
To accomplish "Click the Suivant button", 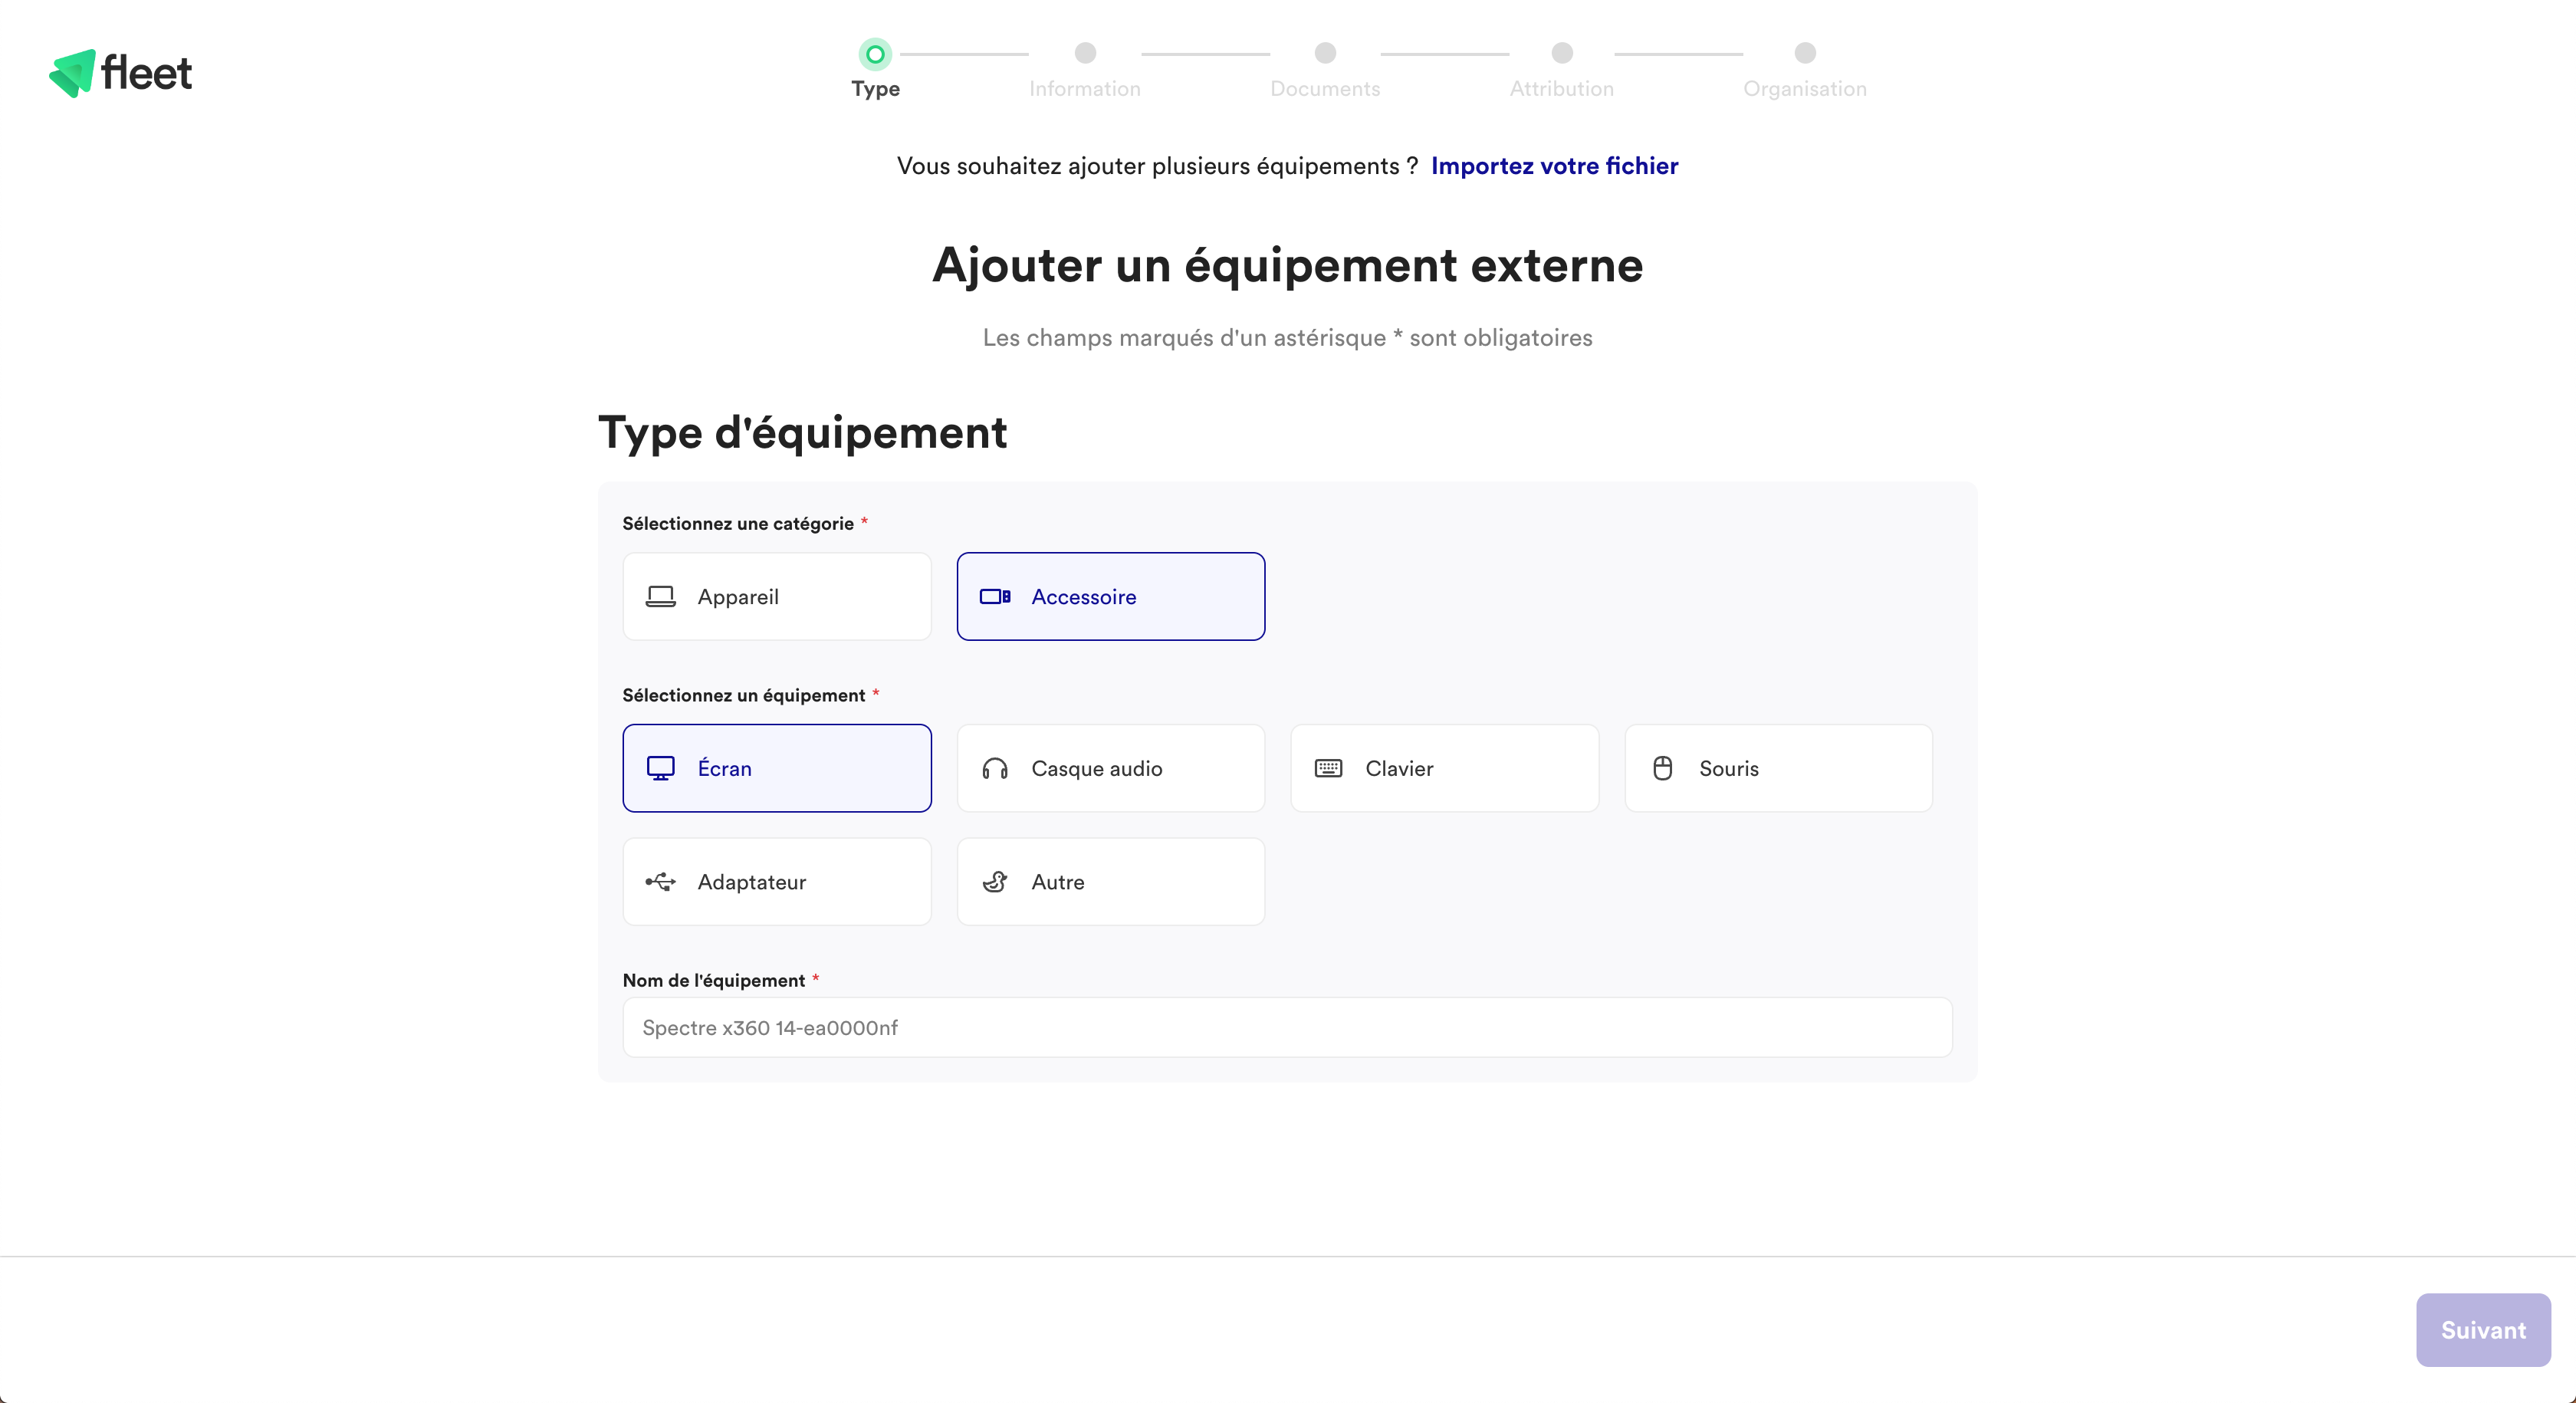I will click(2483, 1330).
